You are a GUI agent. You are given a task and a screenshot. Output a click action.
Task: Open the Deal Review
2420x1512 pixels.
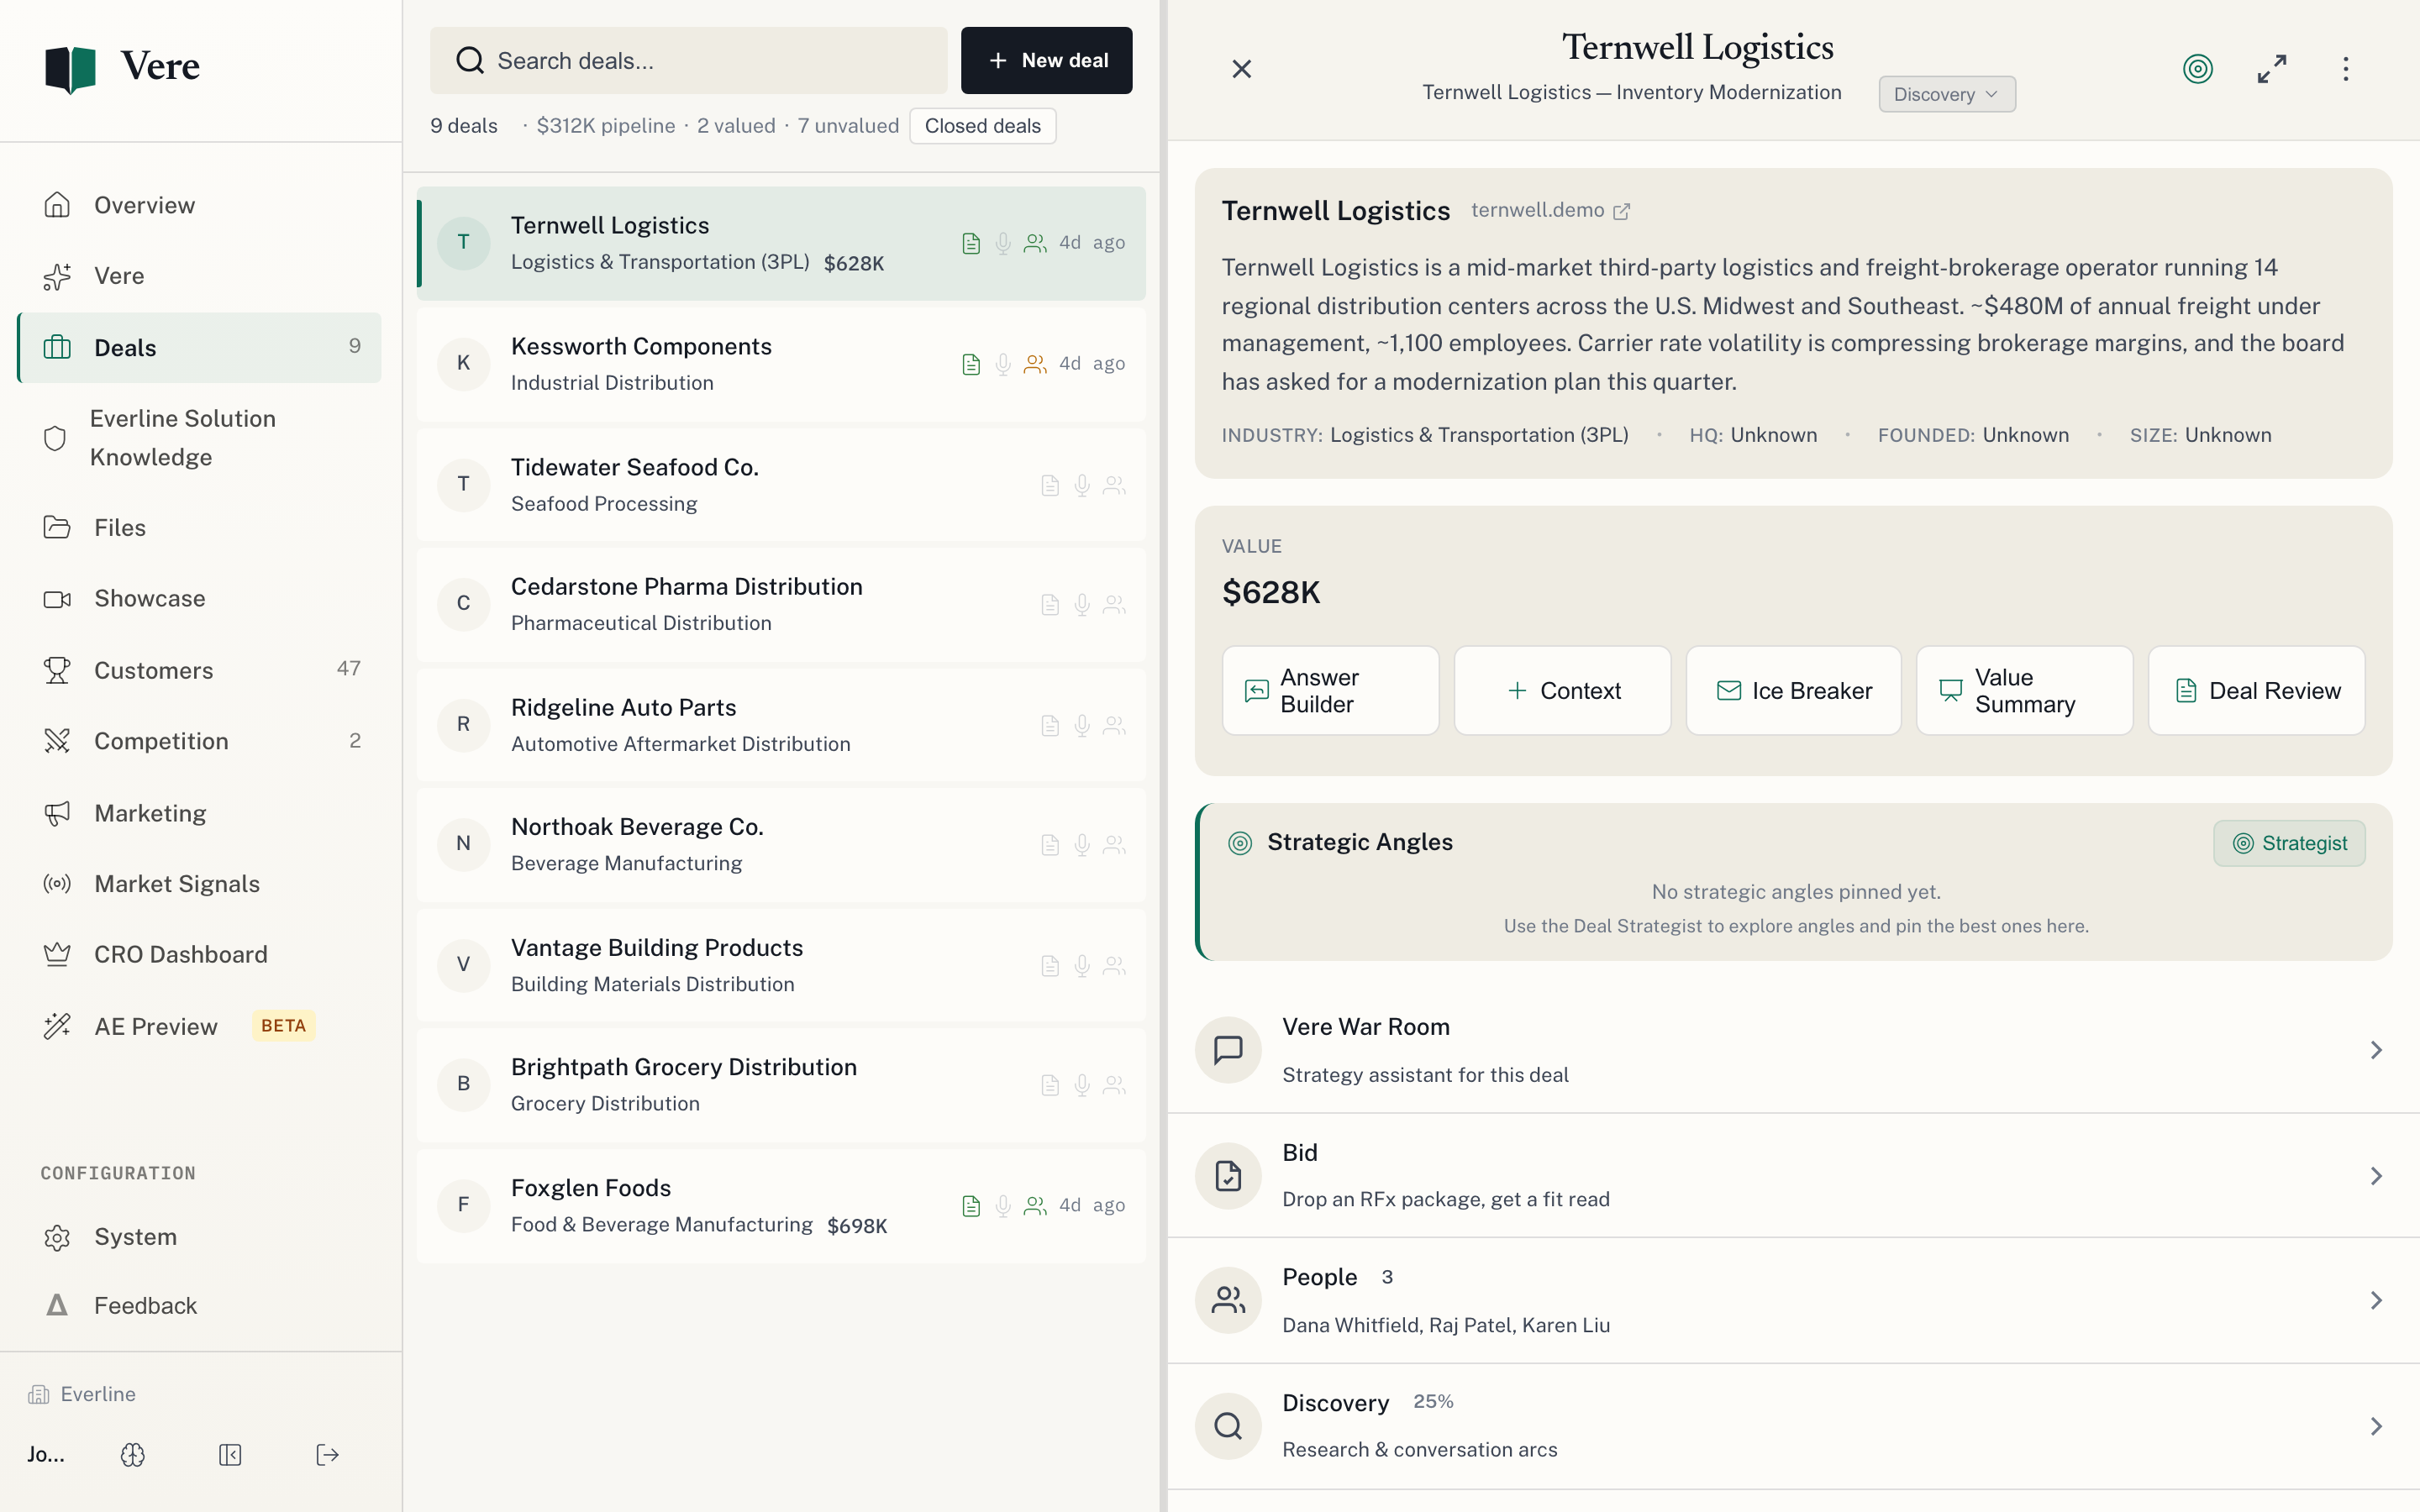[x=2256, y=691]
